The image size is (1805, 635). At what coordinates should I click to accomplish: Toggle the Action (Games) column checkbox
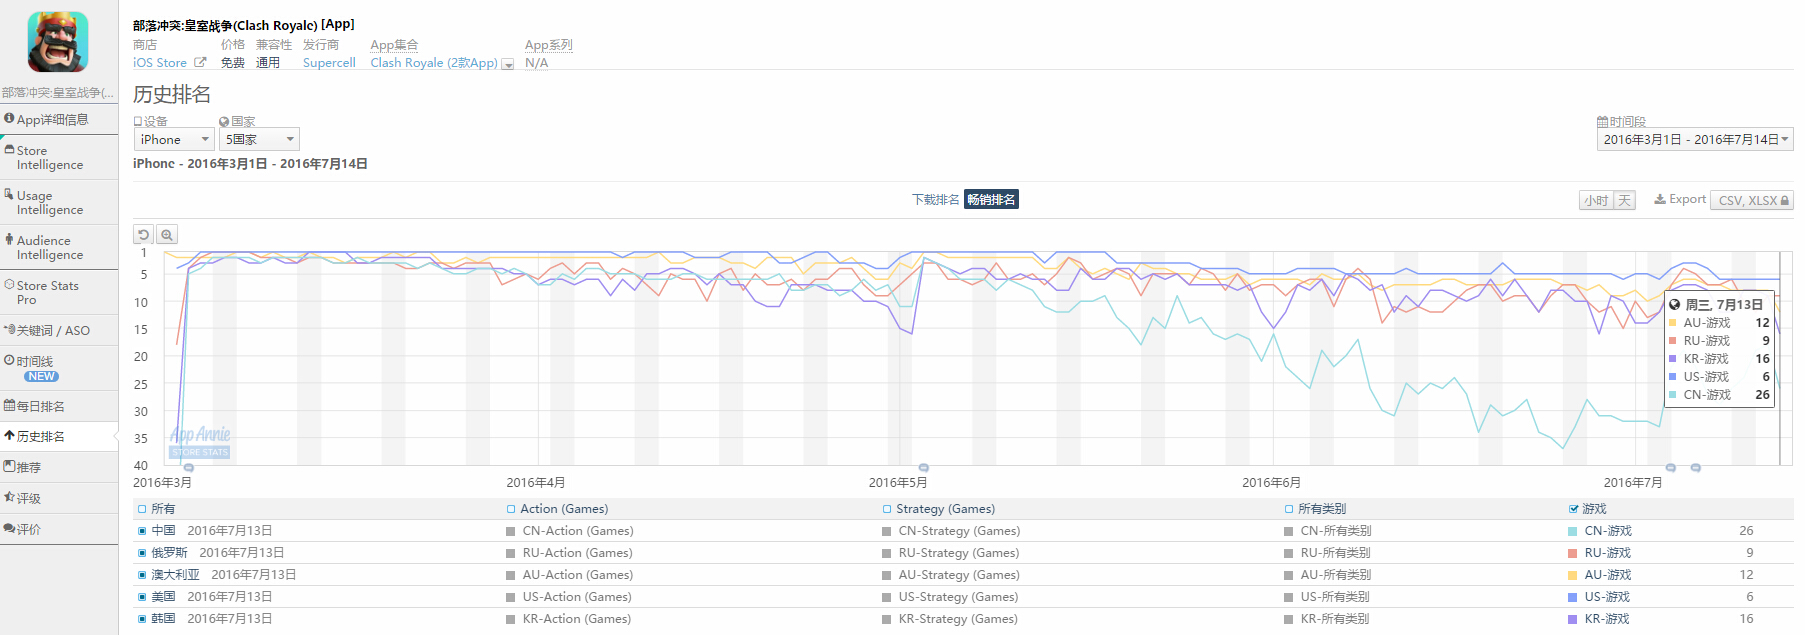511,509
